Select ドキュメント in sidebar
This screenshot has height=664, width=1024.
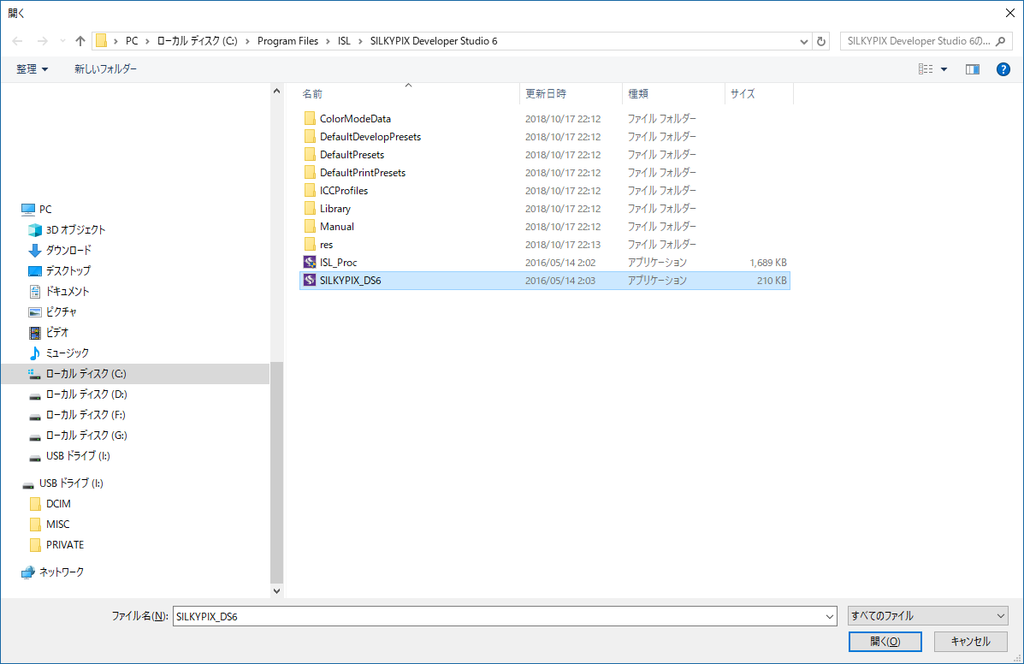pyautogui.click(x=67, y=291)
